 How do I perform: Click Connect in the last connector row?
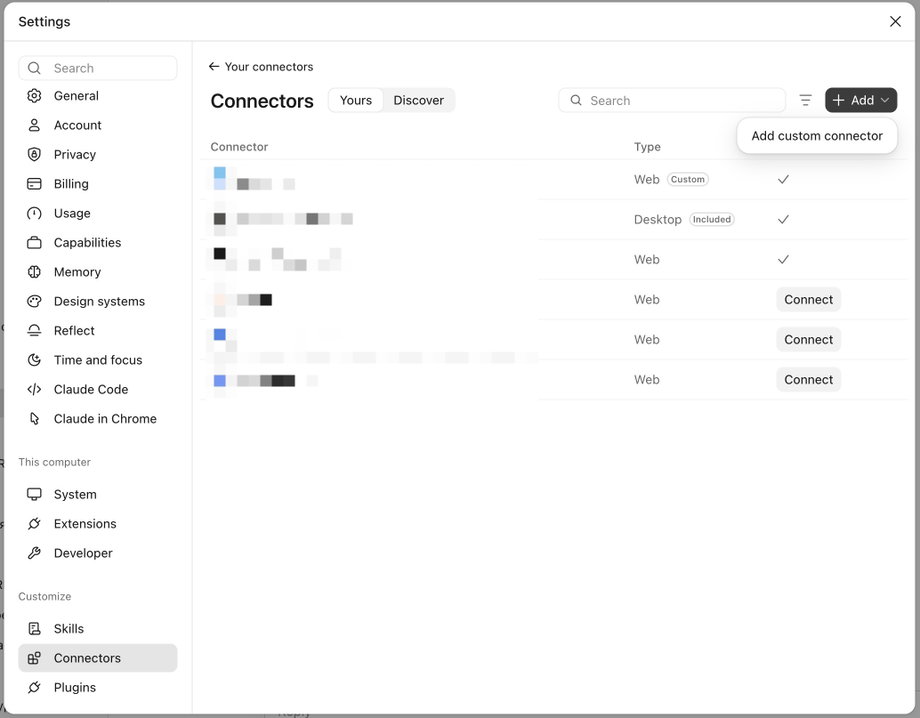[x=809, y=380]
